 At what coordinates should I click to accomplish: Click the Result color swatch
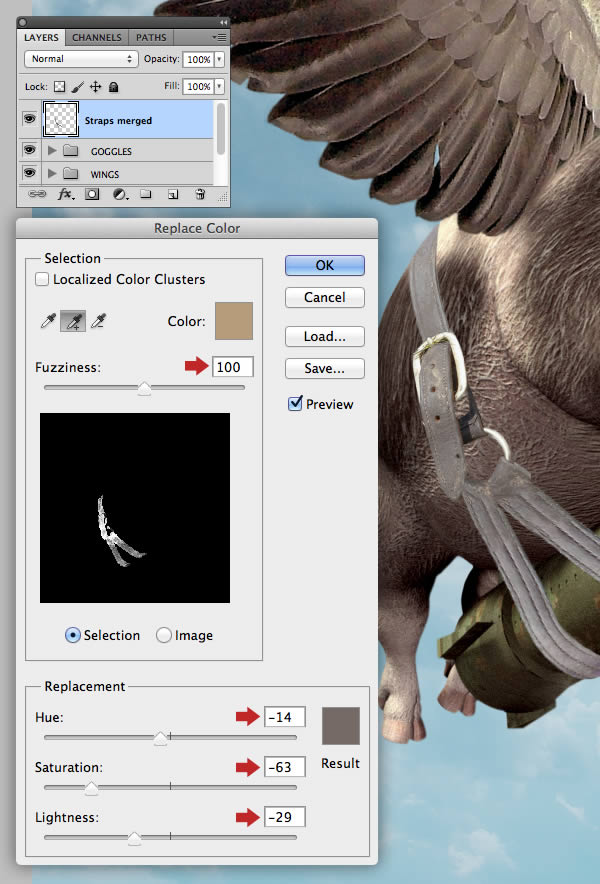[341, 726]
